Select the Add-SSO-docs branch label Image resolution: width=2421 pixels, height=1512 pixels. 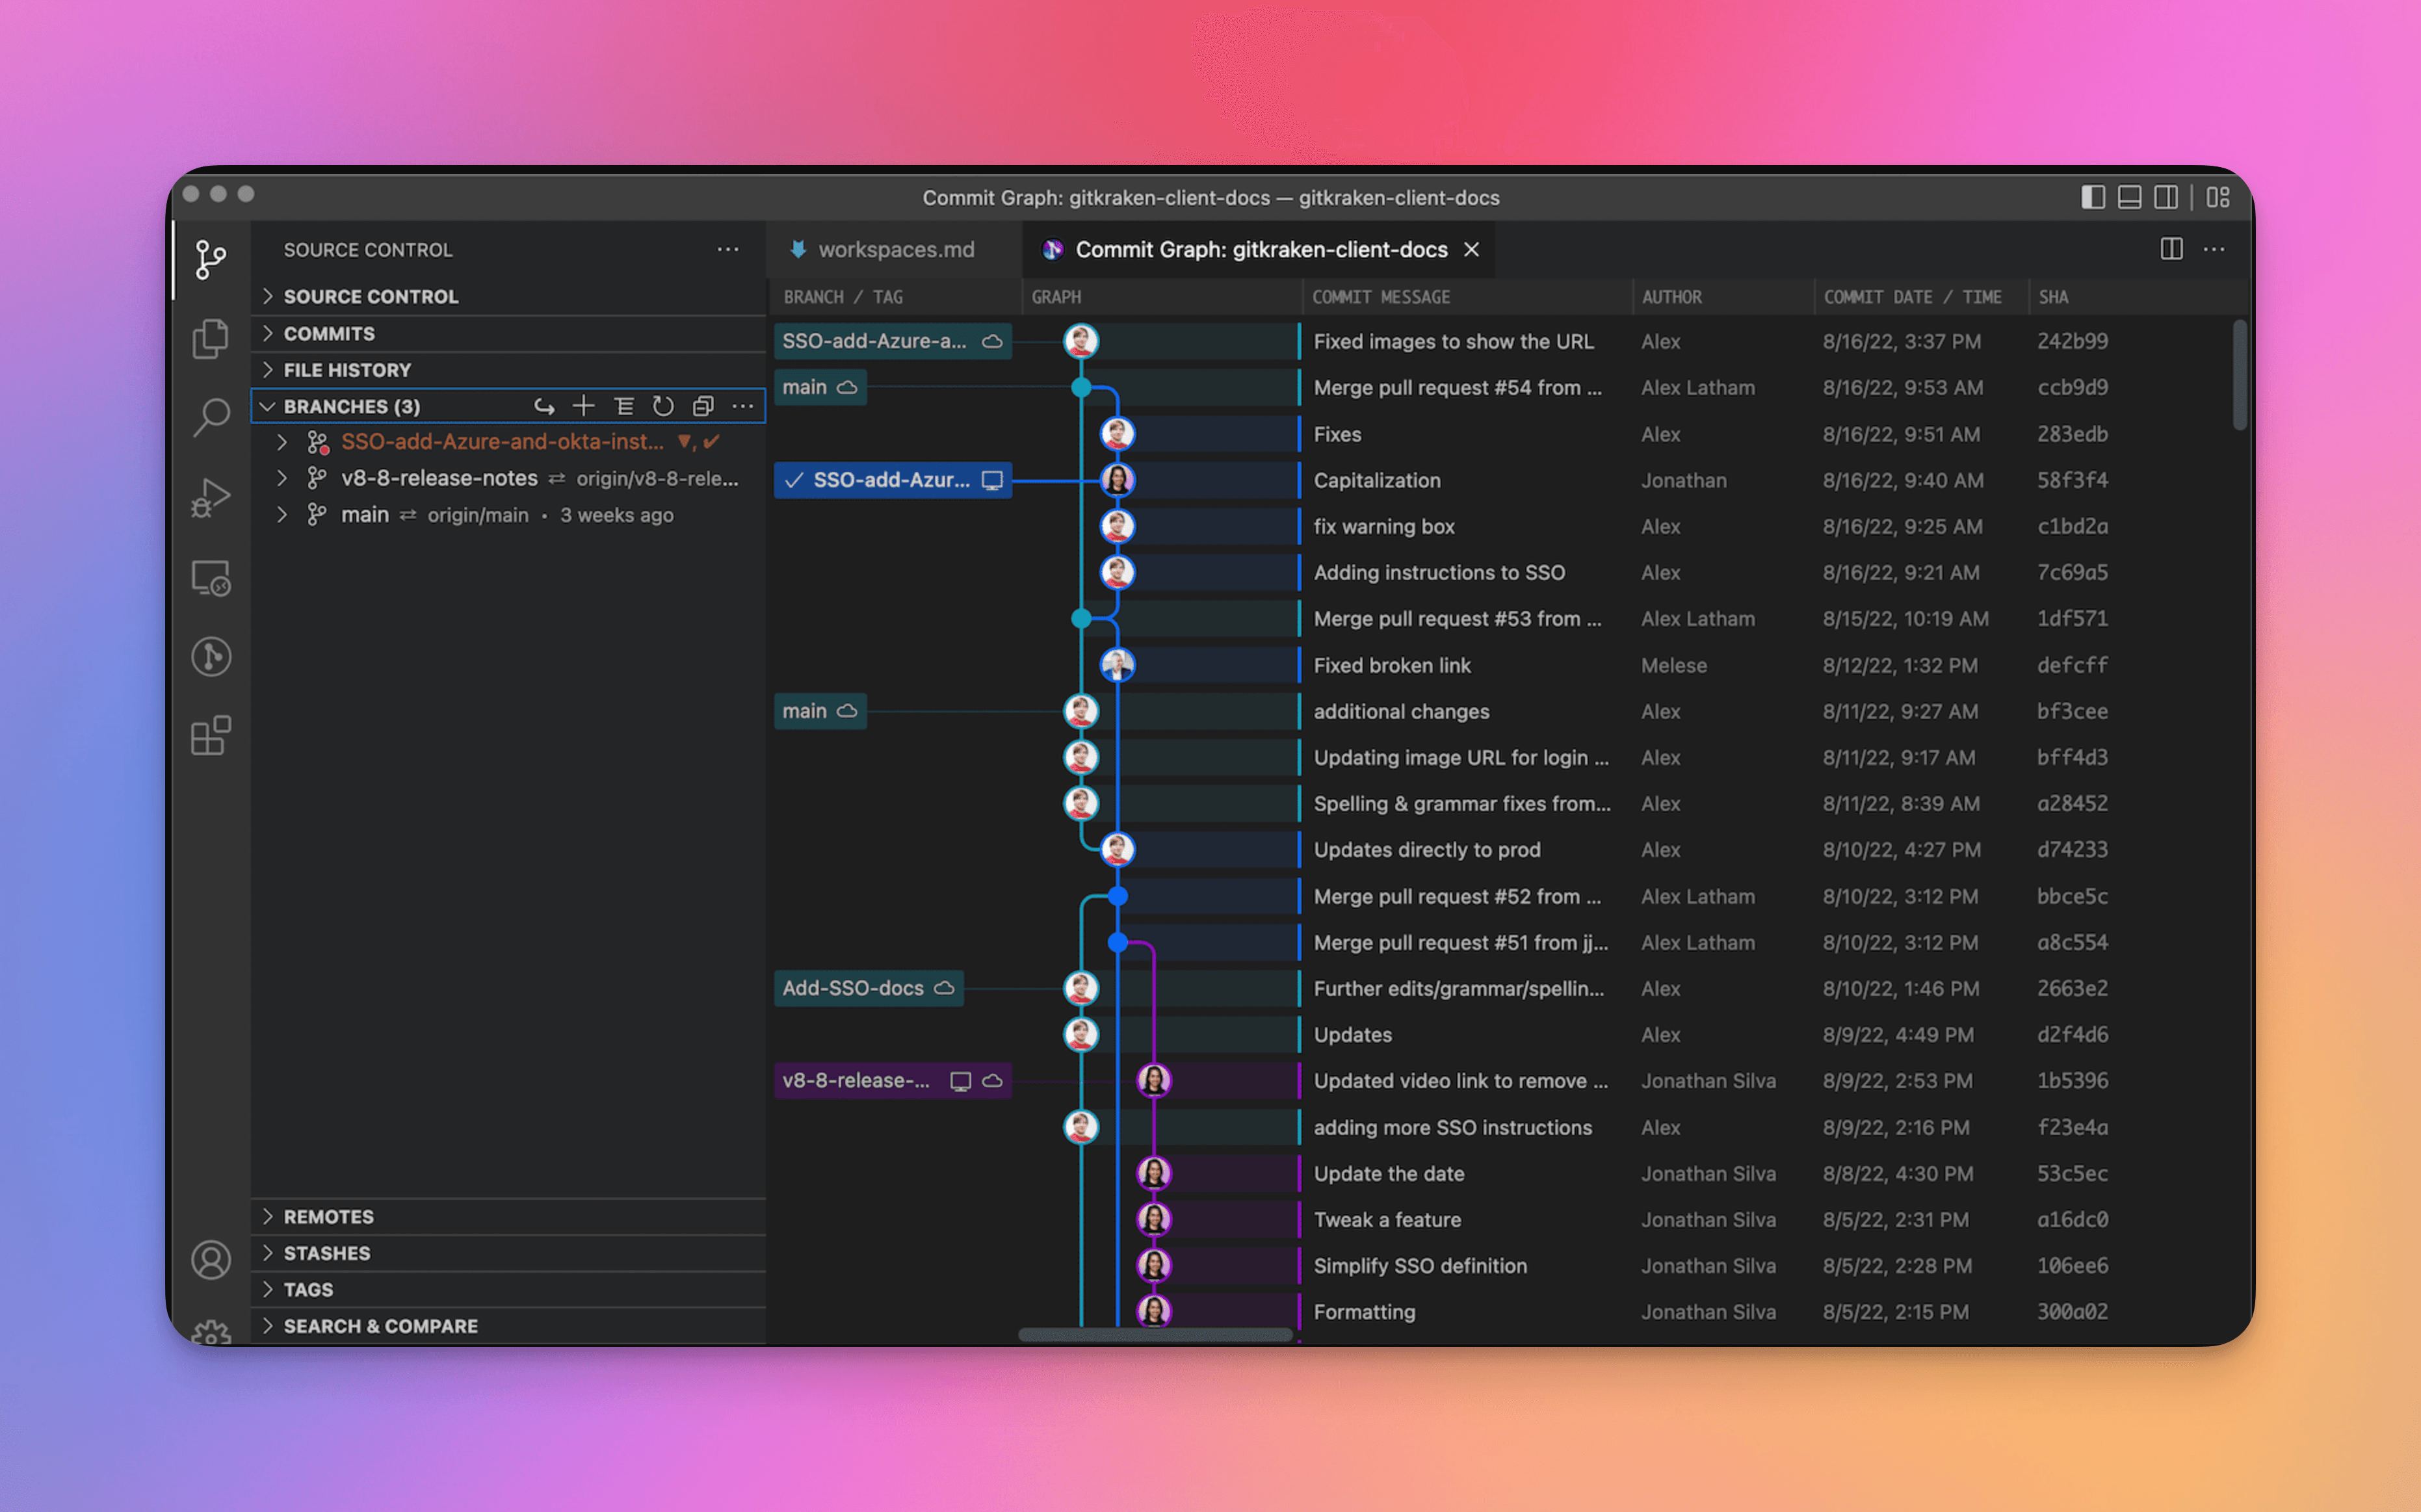click(x=853, y=988)
